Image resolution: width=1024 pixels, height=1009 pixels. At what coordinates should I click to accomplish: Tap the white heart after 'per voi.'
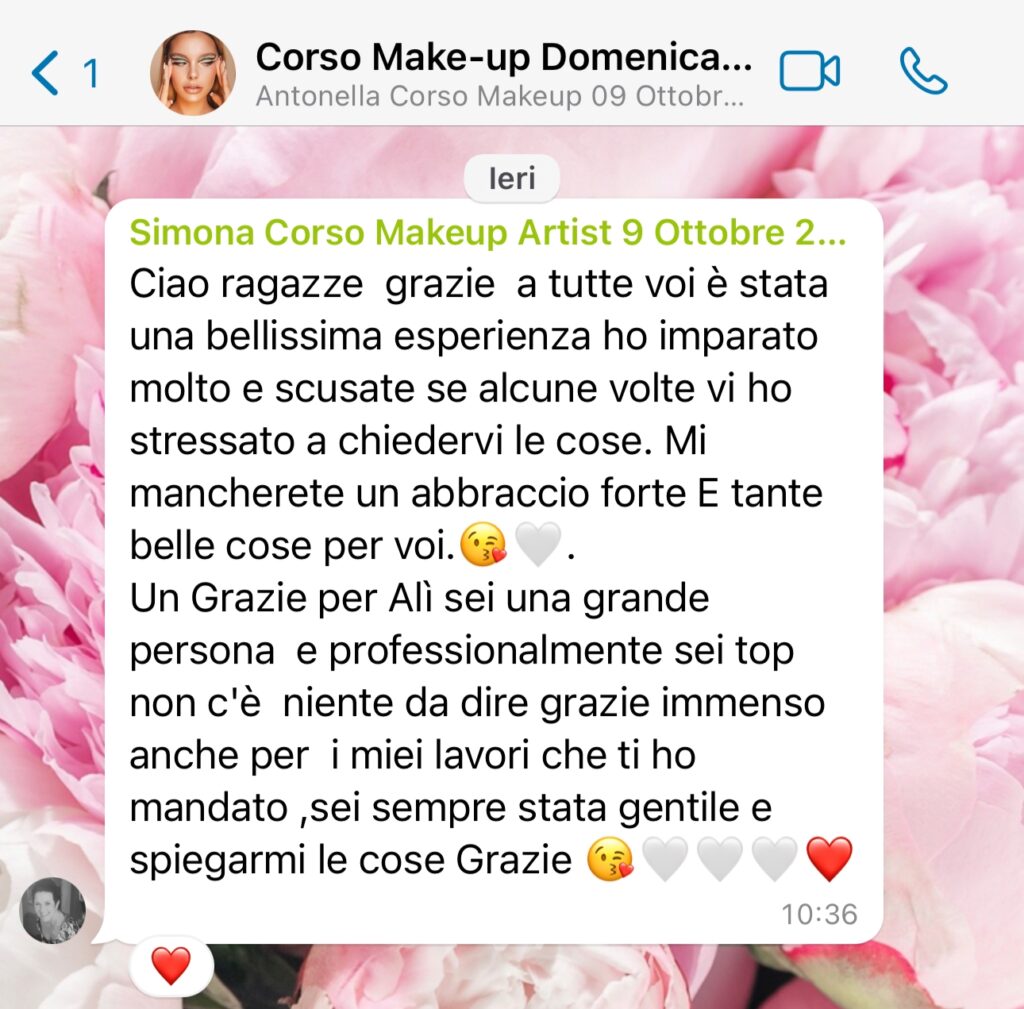[x=537, y=545]
